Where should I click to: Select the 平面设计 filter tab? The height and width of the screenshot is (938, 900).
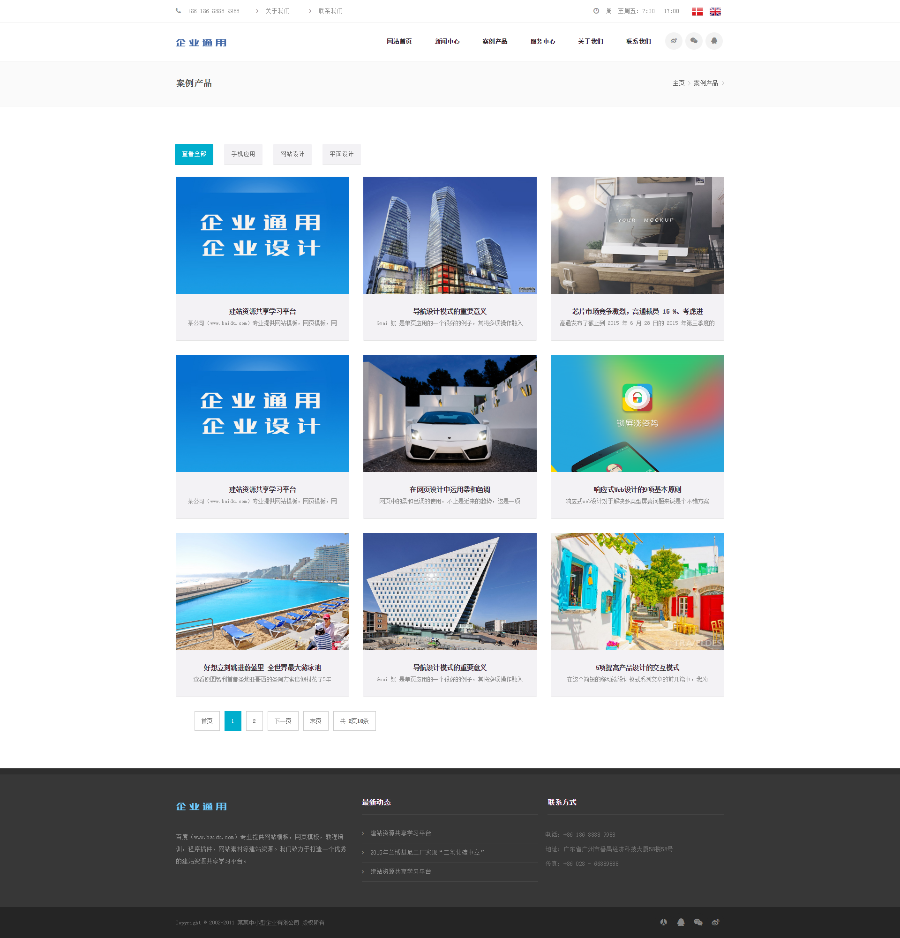340,154
